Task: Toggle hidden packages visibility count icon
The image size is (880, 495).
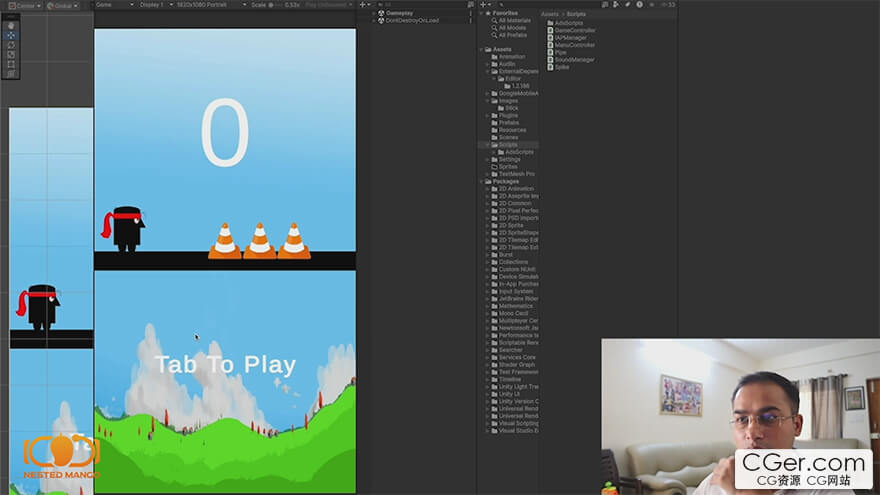Action: [x=666, y=5]
